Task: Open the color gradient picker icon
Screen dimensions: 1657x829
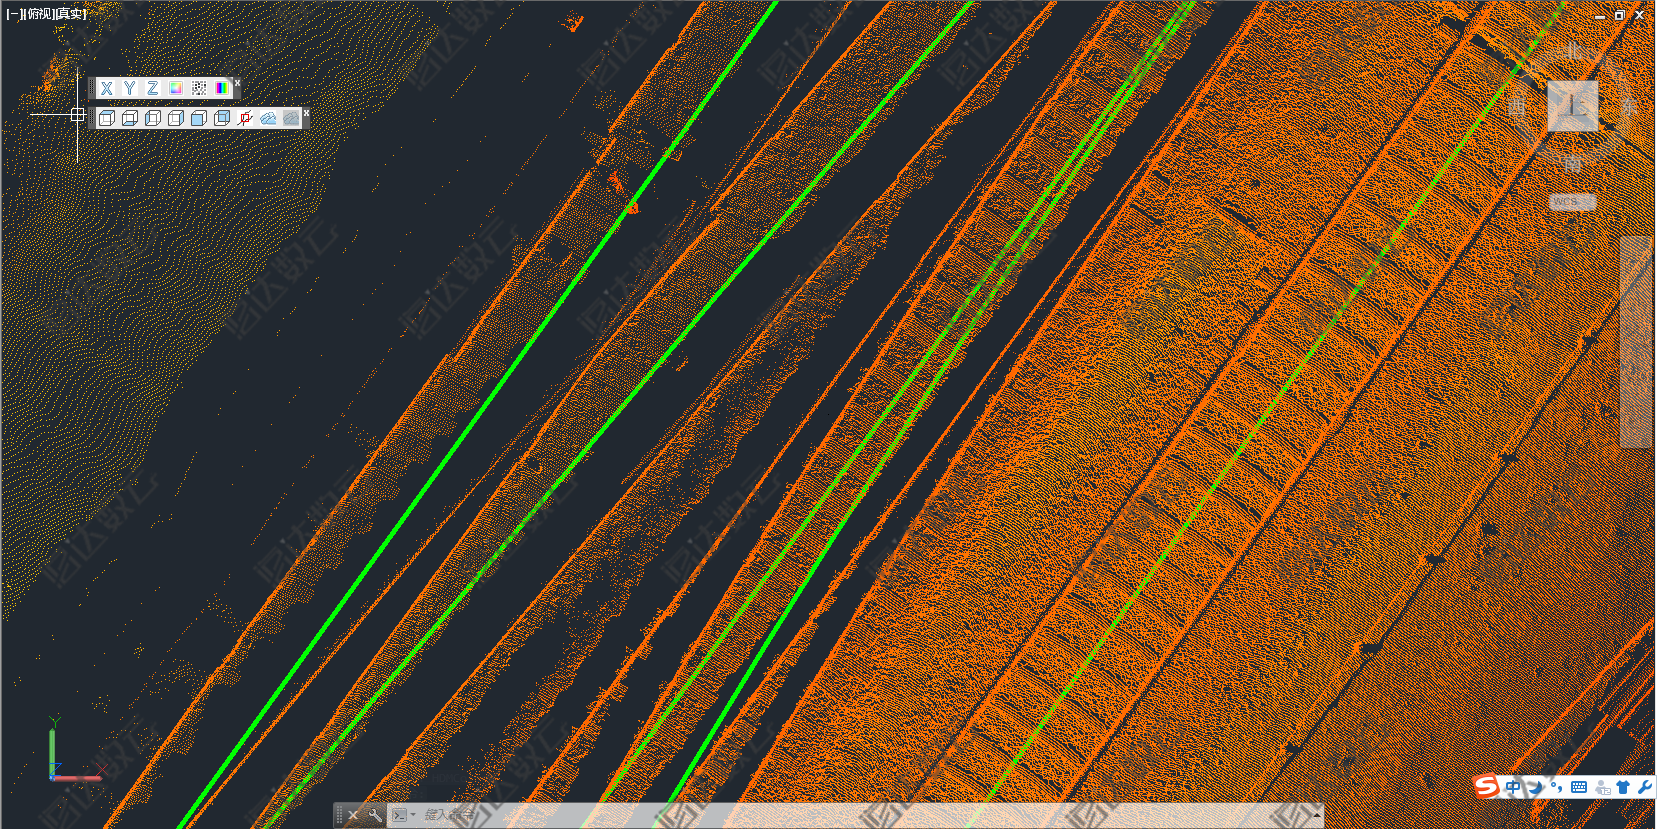Action: [176, 88]
